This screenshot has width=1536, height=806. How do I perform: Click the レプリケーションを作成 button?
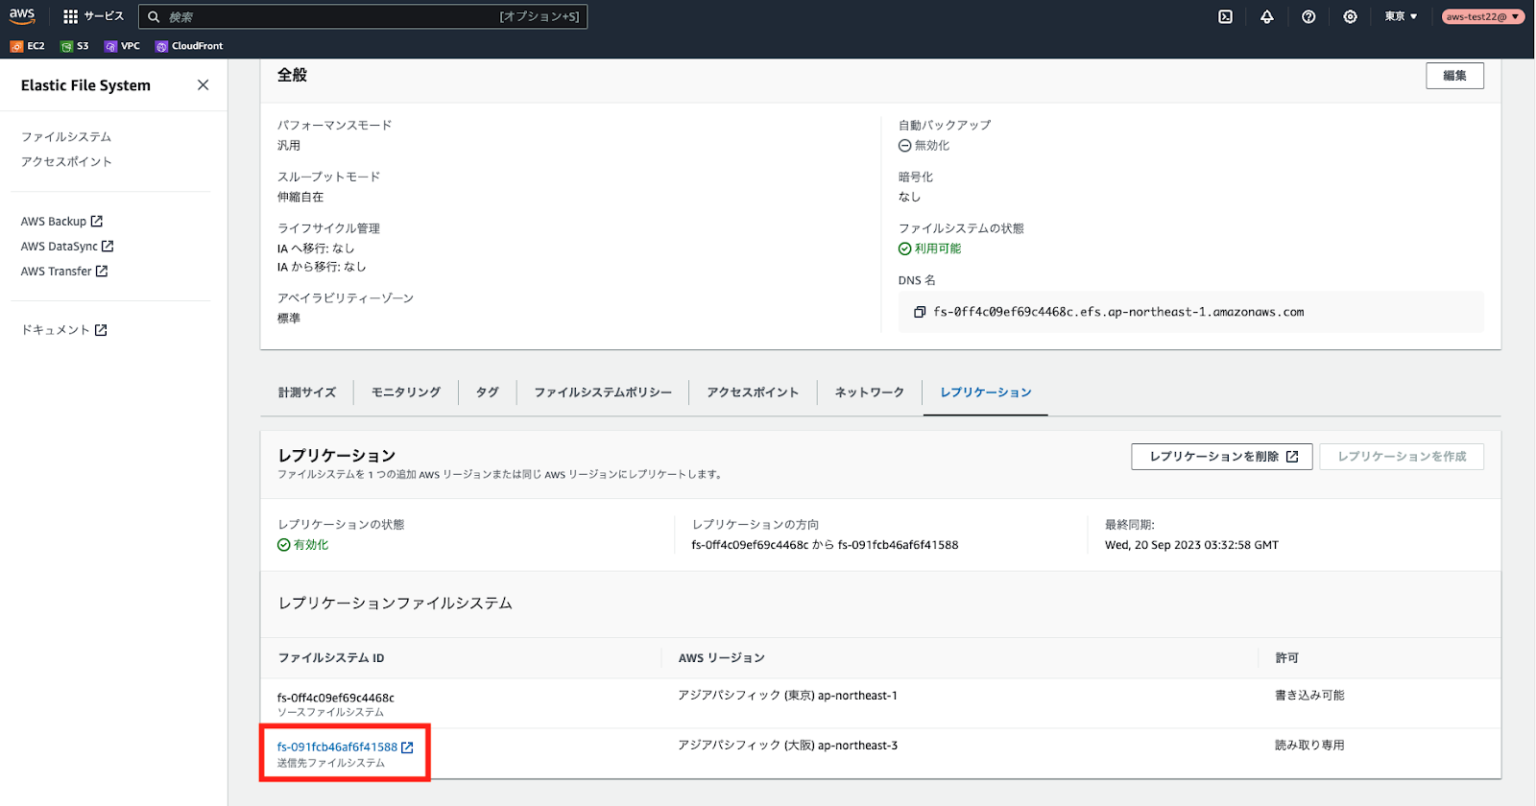coord(1402,457)
